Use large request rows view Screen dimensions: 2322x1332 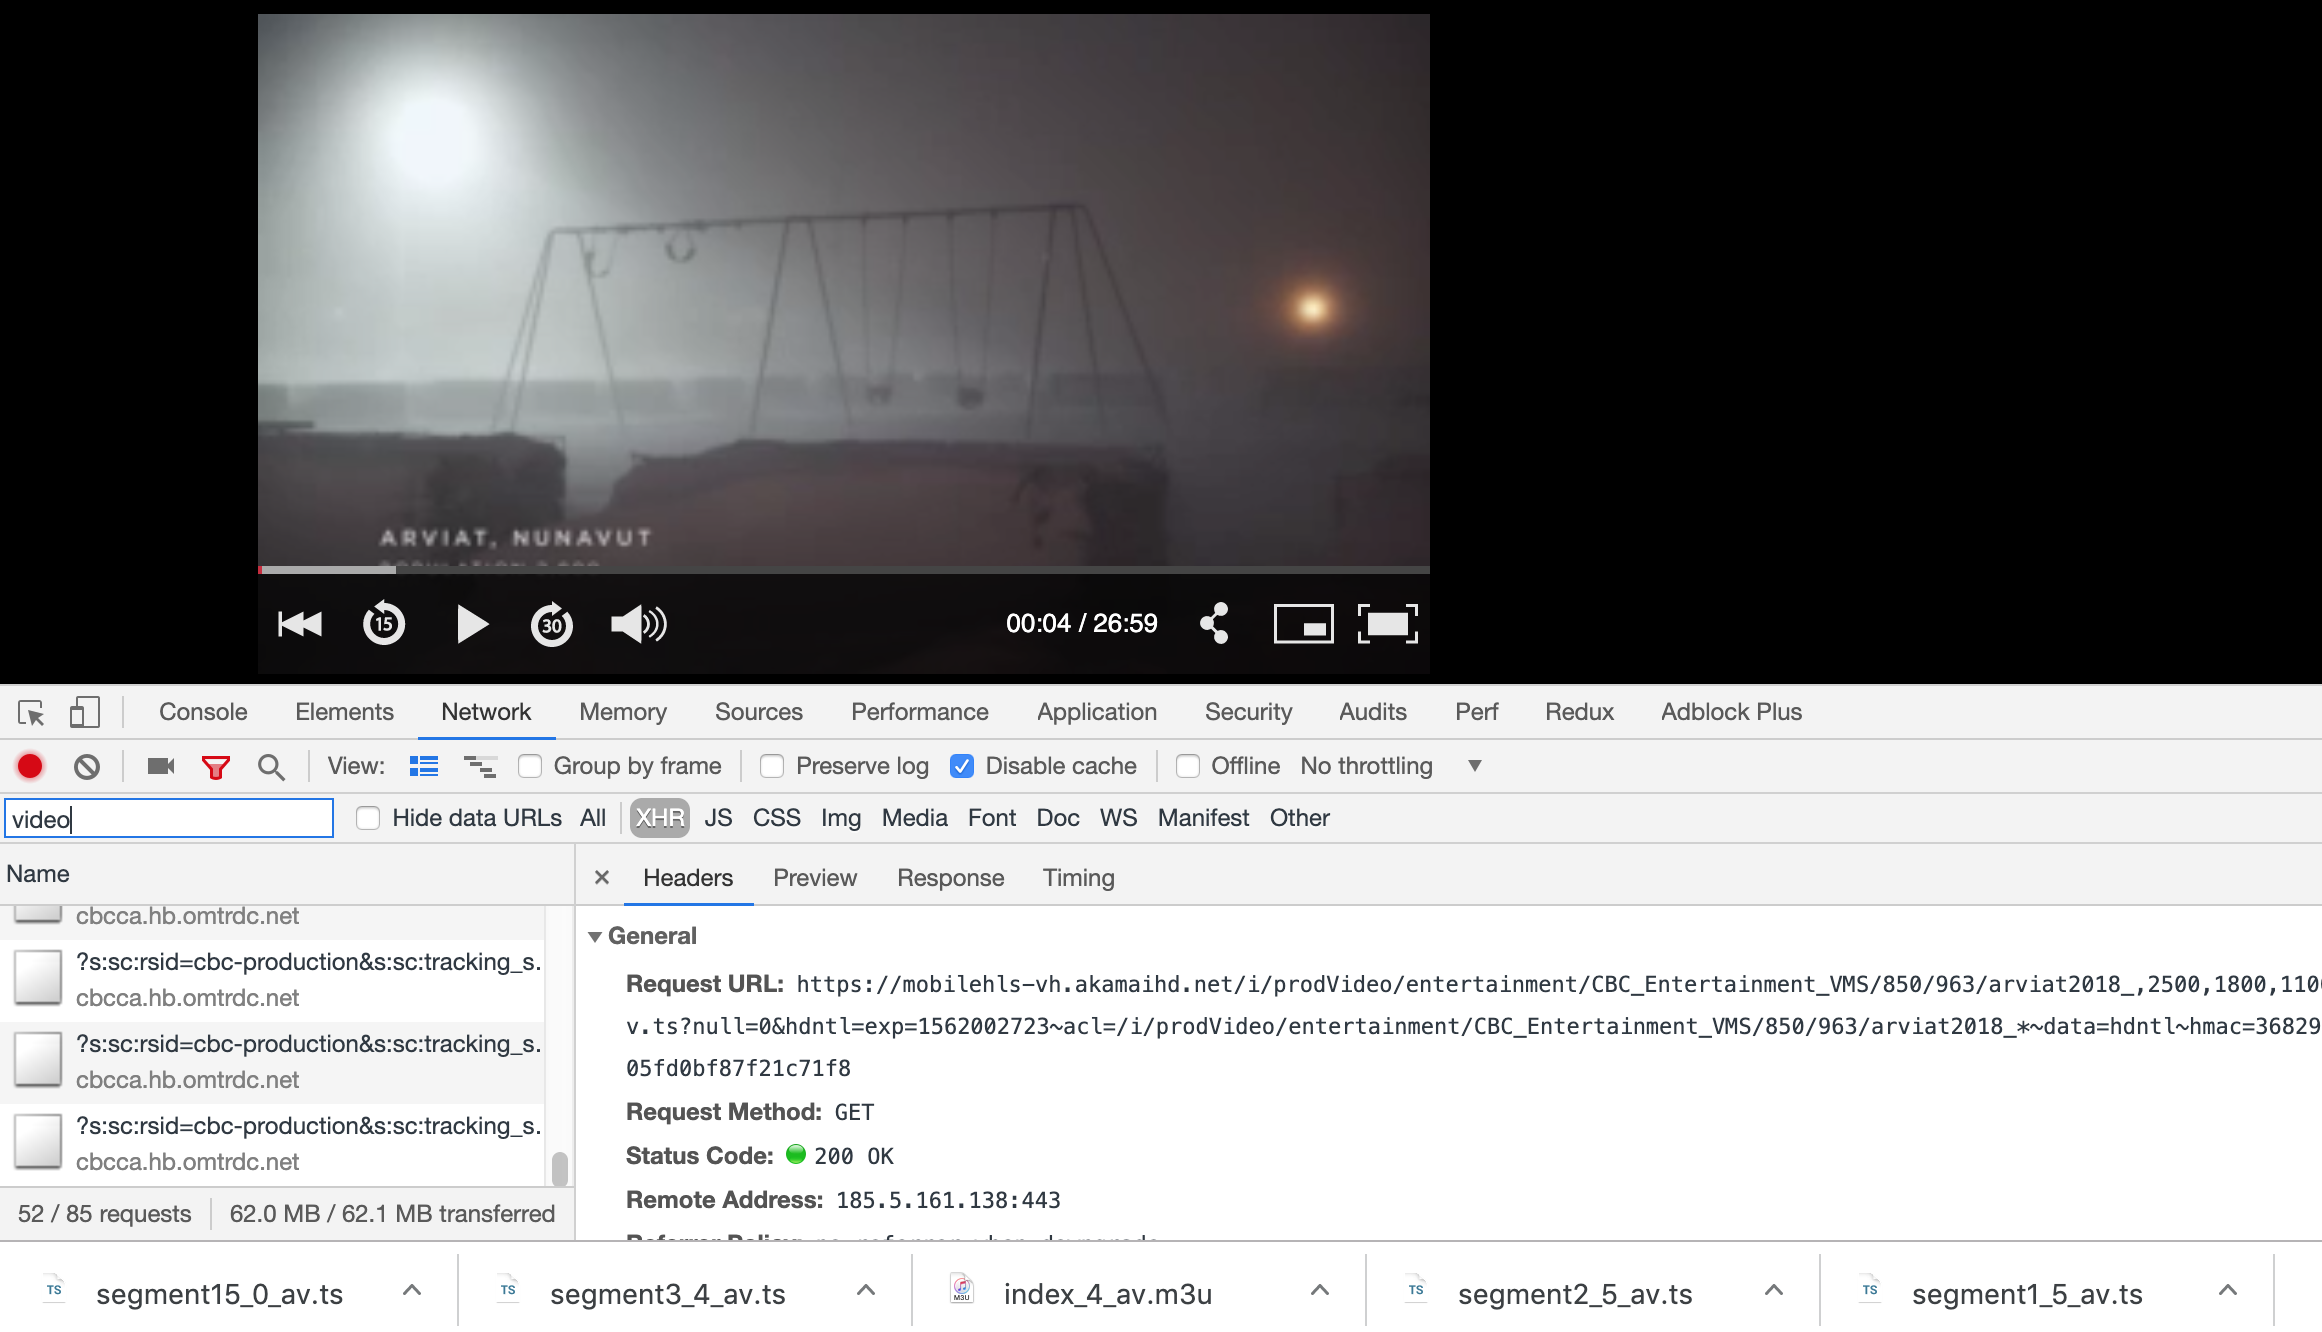(x=424, y=766)
